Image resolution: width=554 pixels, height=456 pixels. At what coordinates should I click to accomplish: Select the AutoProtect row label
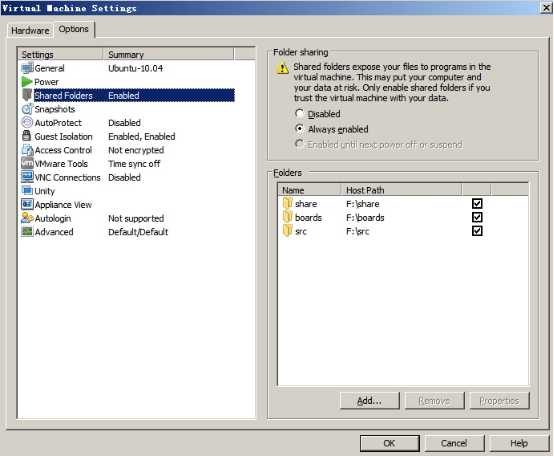(58, 123)
